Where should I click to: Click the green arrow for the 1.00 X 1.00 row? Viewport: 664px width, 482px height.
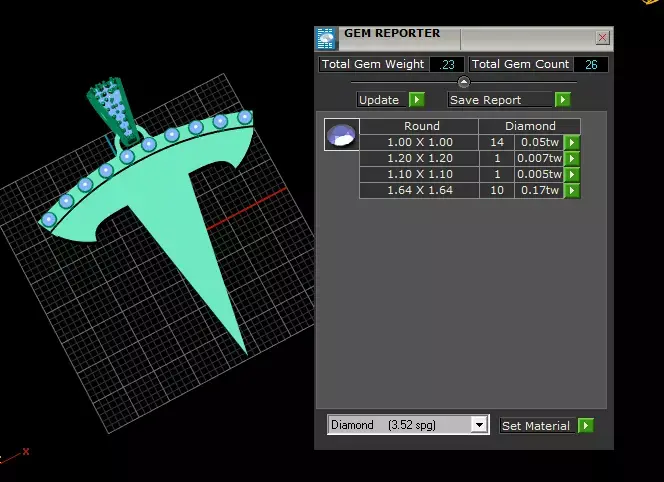coord(572,142)
